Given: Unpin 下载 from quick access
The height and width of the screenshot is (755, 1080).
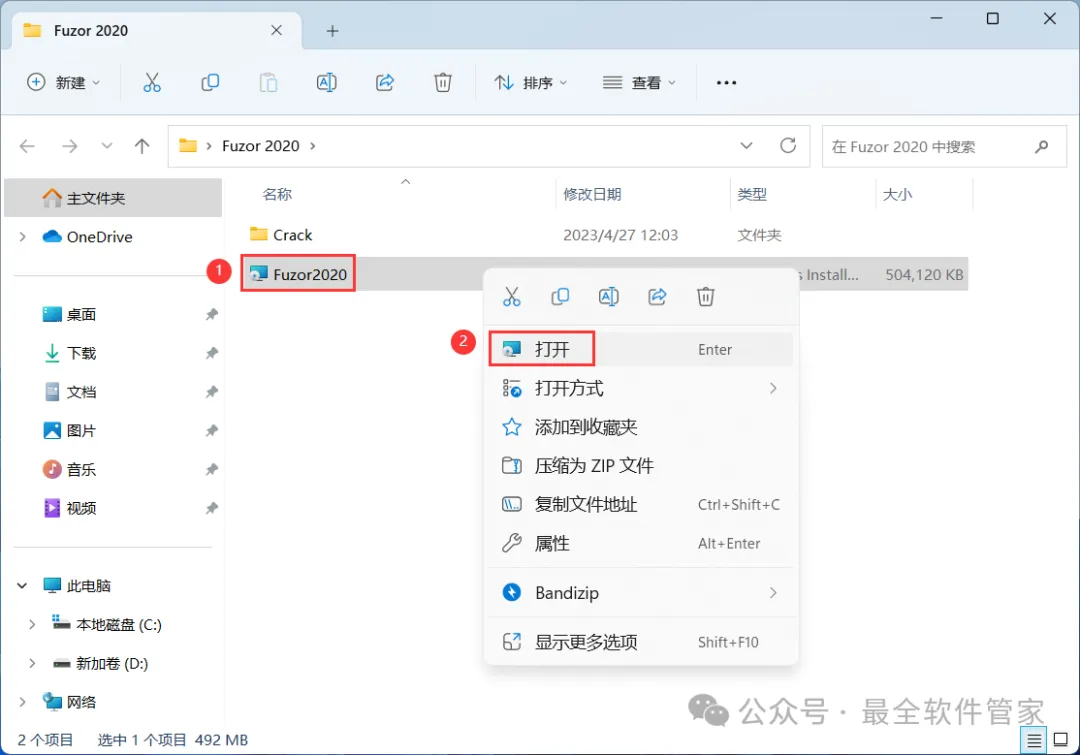Looking at the screenshot, I should [212, 353].
